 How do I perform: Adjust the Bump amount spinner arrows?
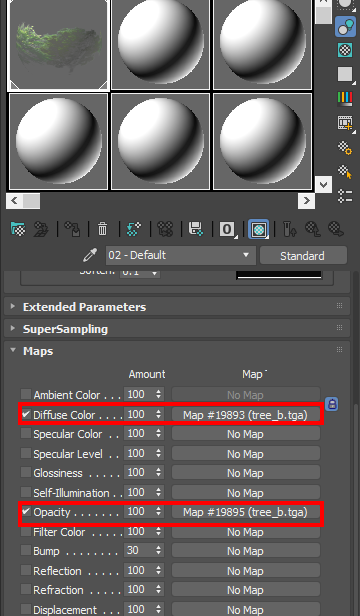point(158,550)
